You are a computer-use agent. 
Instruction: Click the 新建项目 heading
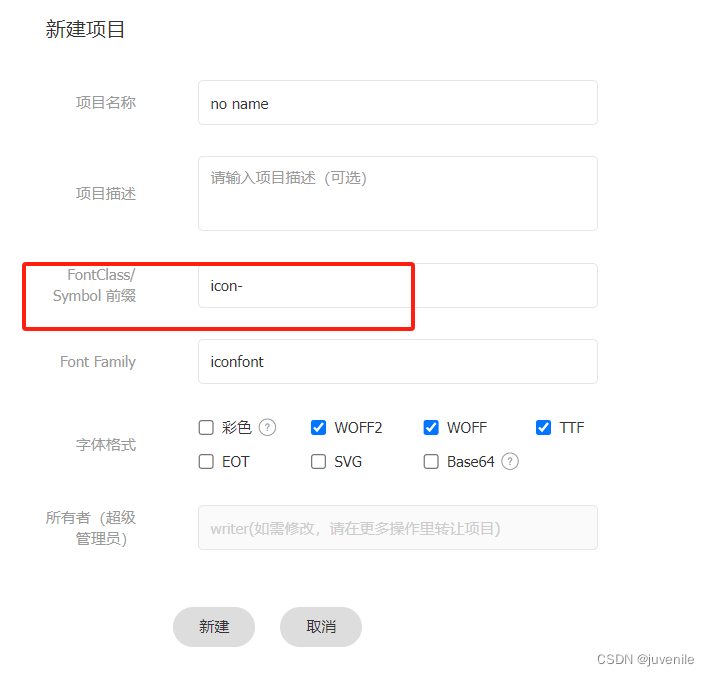(x=85, y=29)
